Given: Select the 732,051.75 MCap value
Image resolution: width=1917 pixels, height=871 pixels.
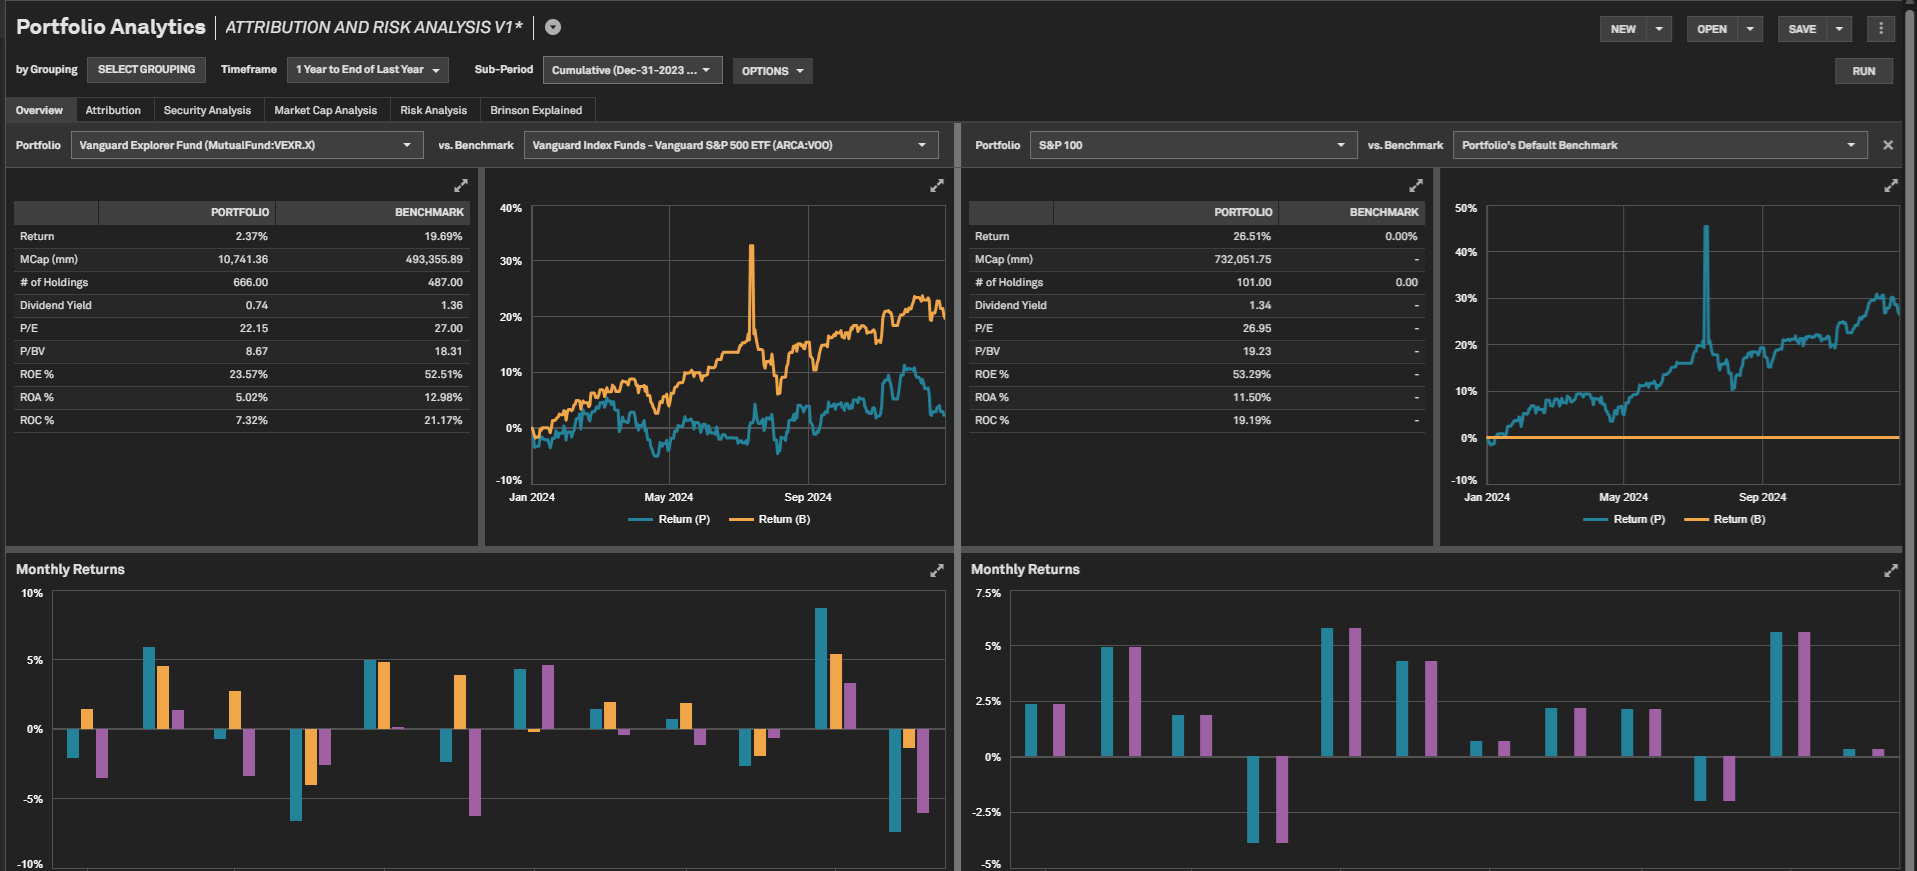Looking at the screenshot, I should coord(1242,259).
